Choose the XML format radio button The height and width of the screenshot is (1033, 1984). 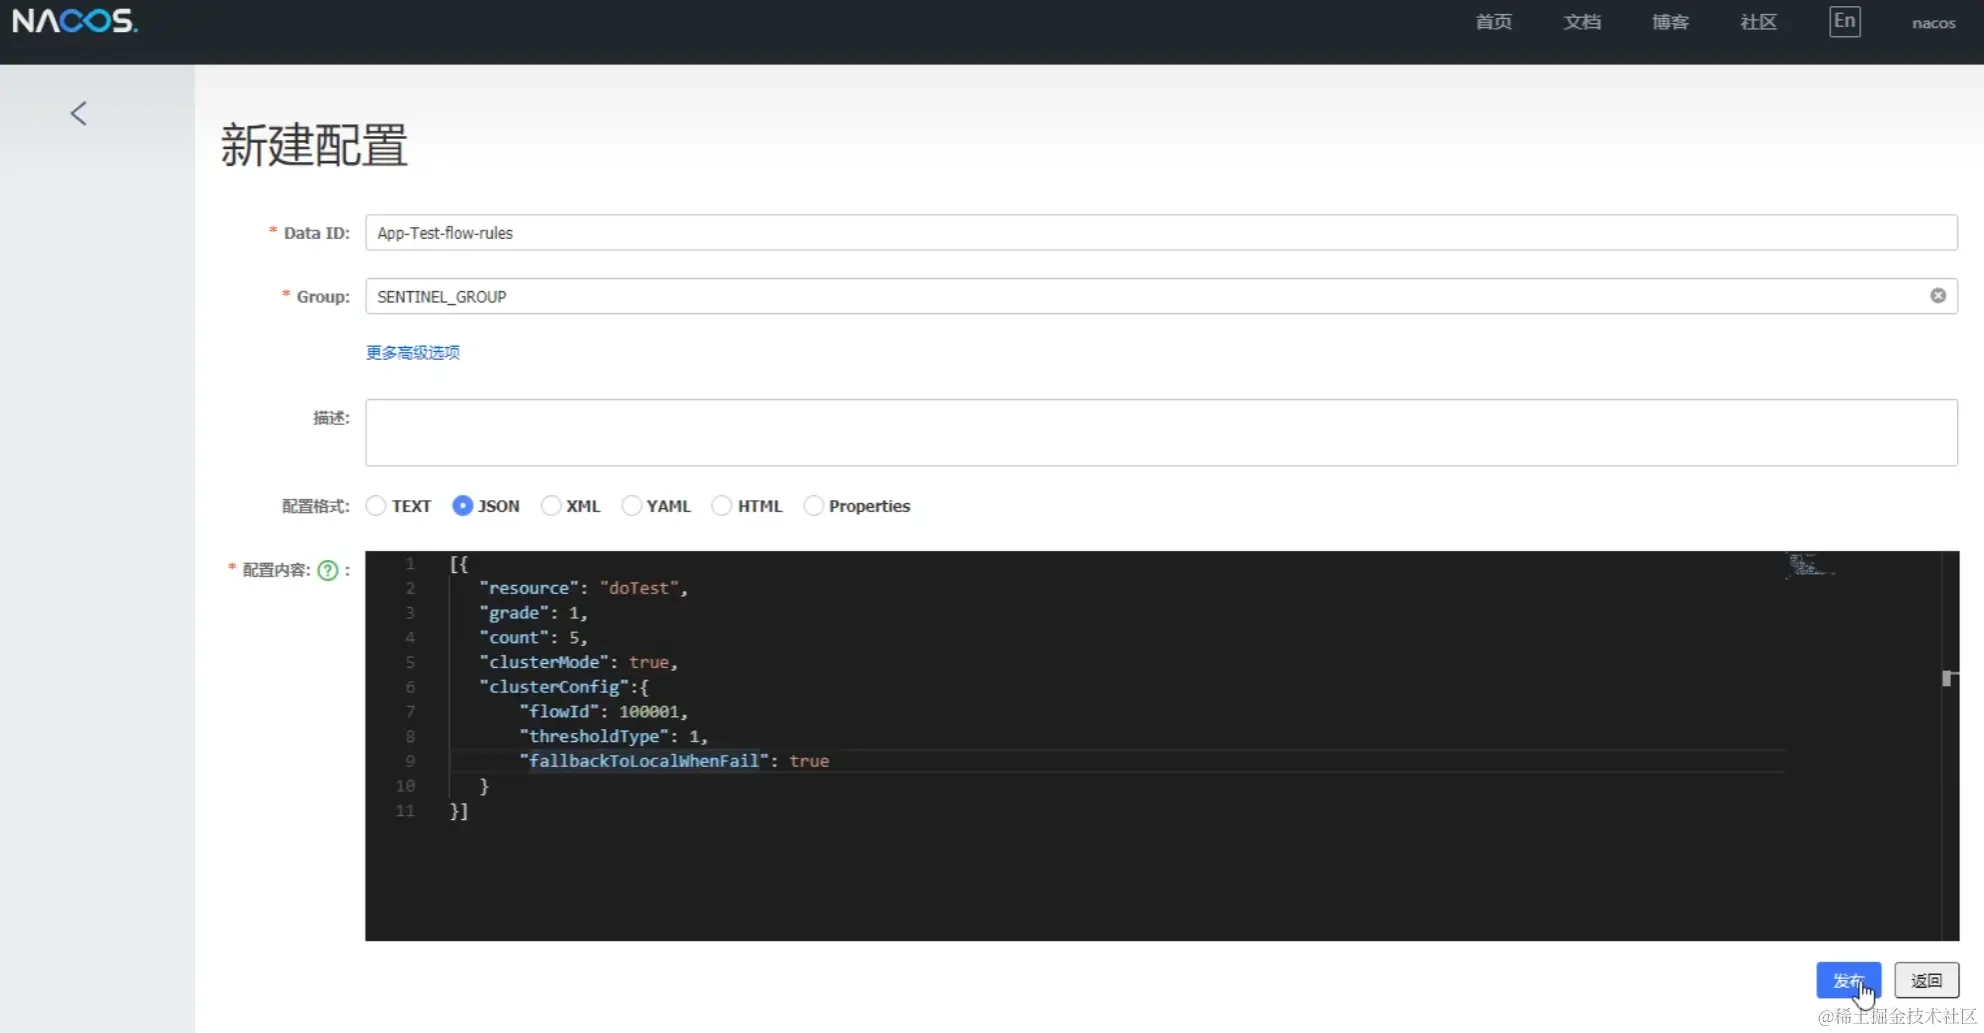tap(551, 506)
